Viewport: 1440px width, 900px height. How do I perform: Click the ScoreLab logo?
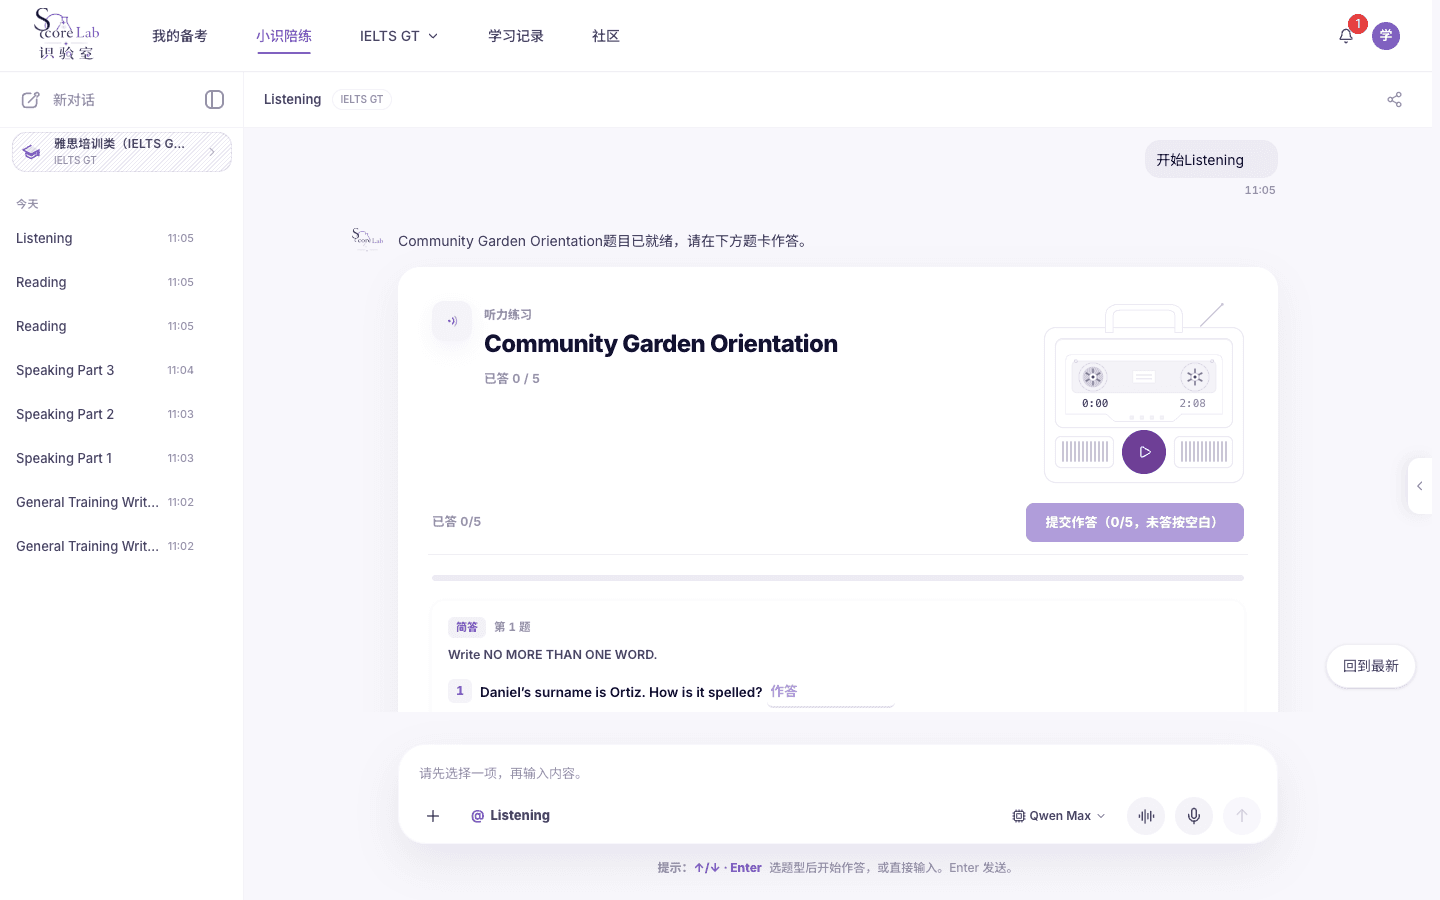pyautogui.click(x=67, y=35)
